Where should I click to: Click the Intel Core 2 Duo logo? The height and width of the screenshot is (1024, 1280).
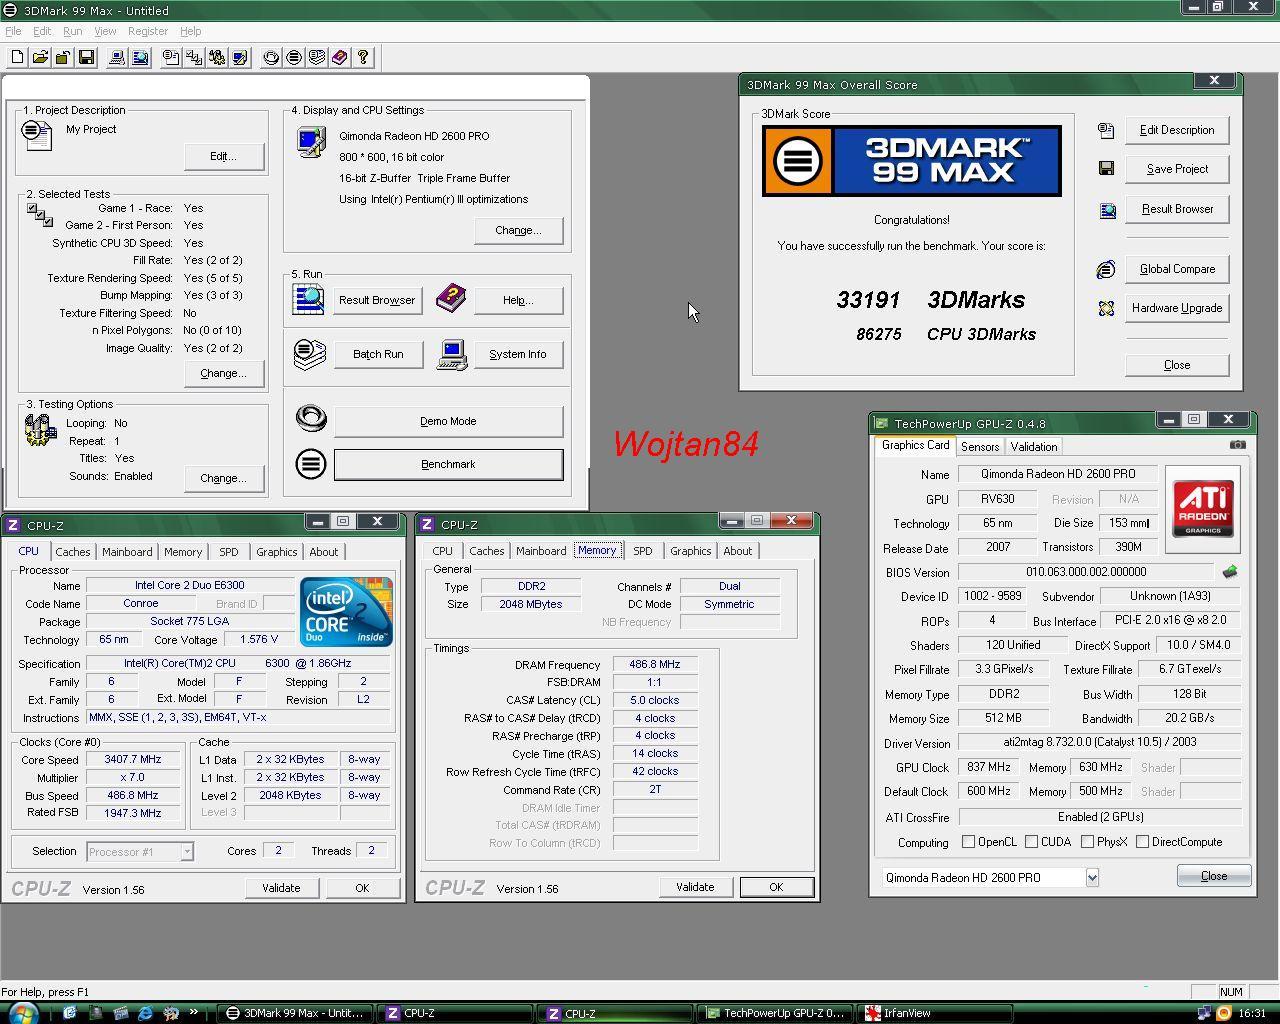346,611
